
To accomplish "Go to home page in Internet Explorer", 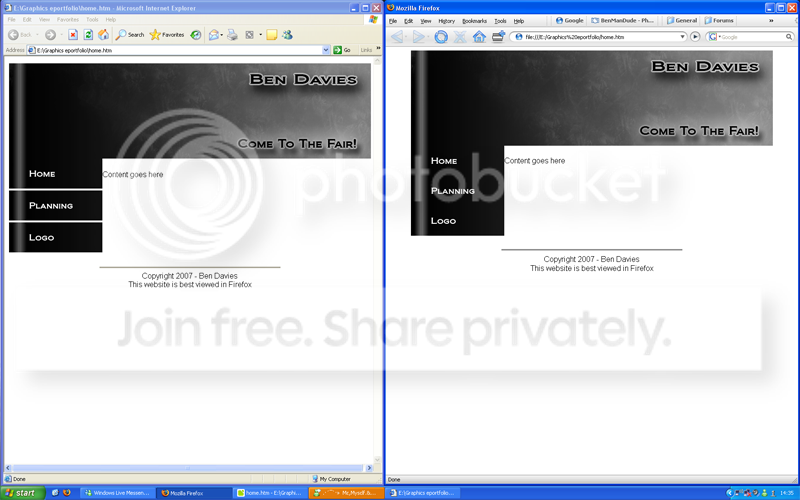I will point(104,35).
